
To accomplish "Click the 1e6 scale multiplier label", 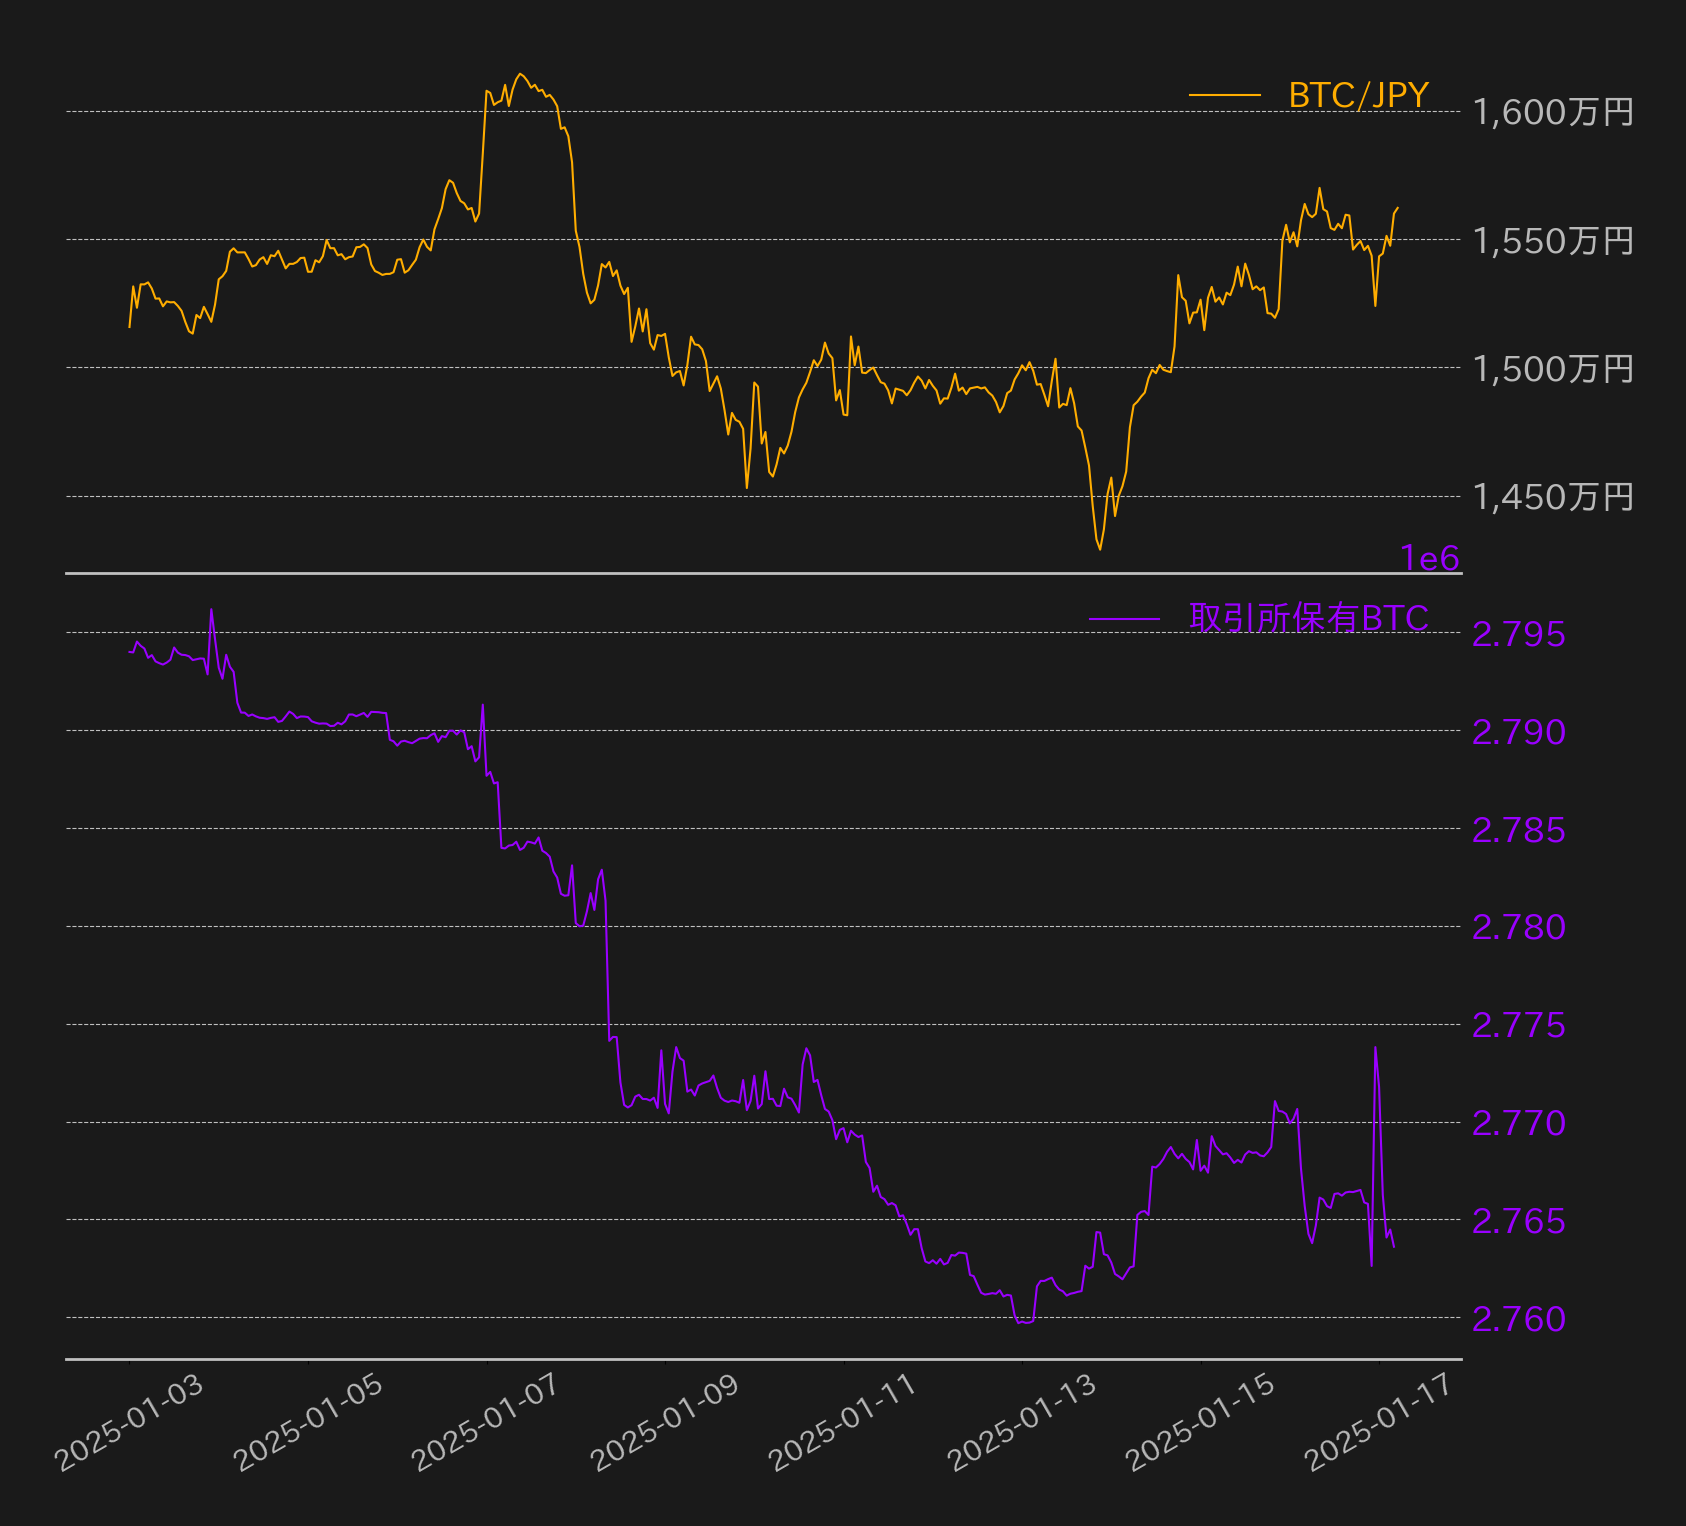I will (1430, 558).
